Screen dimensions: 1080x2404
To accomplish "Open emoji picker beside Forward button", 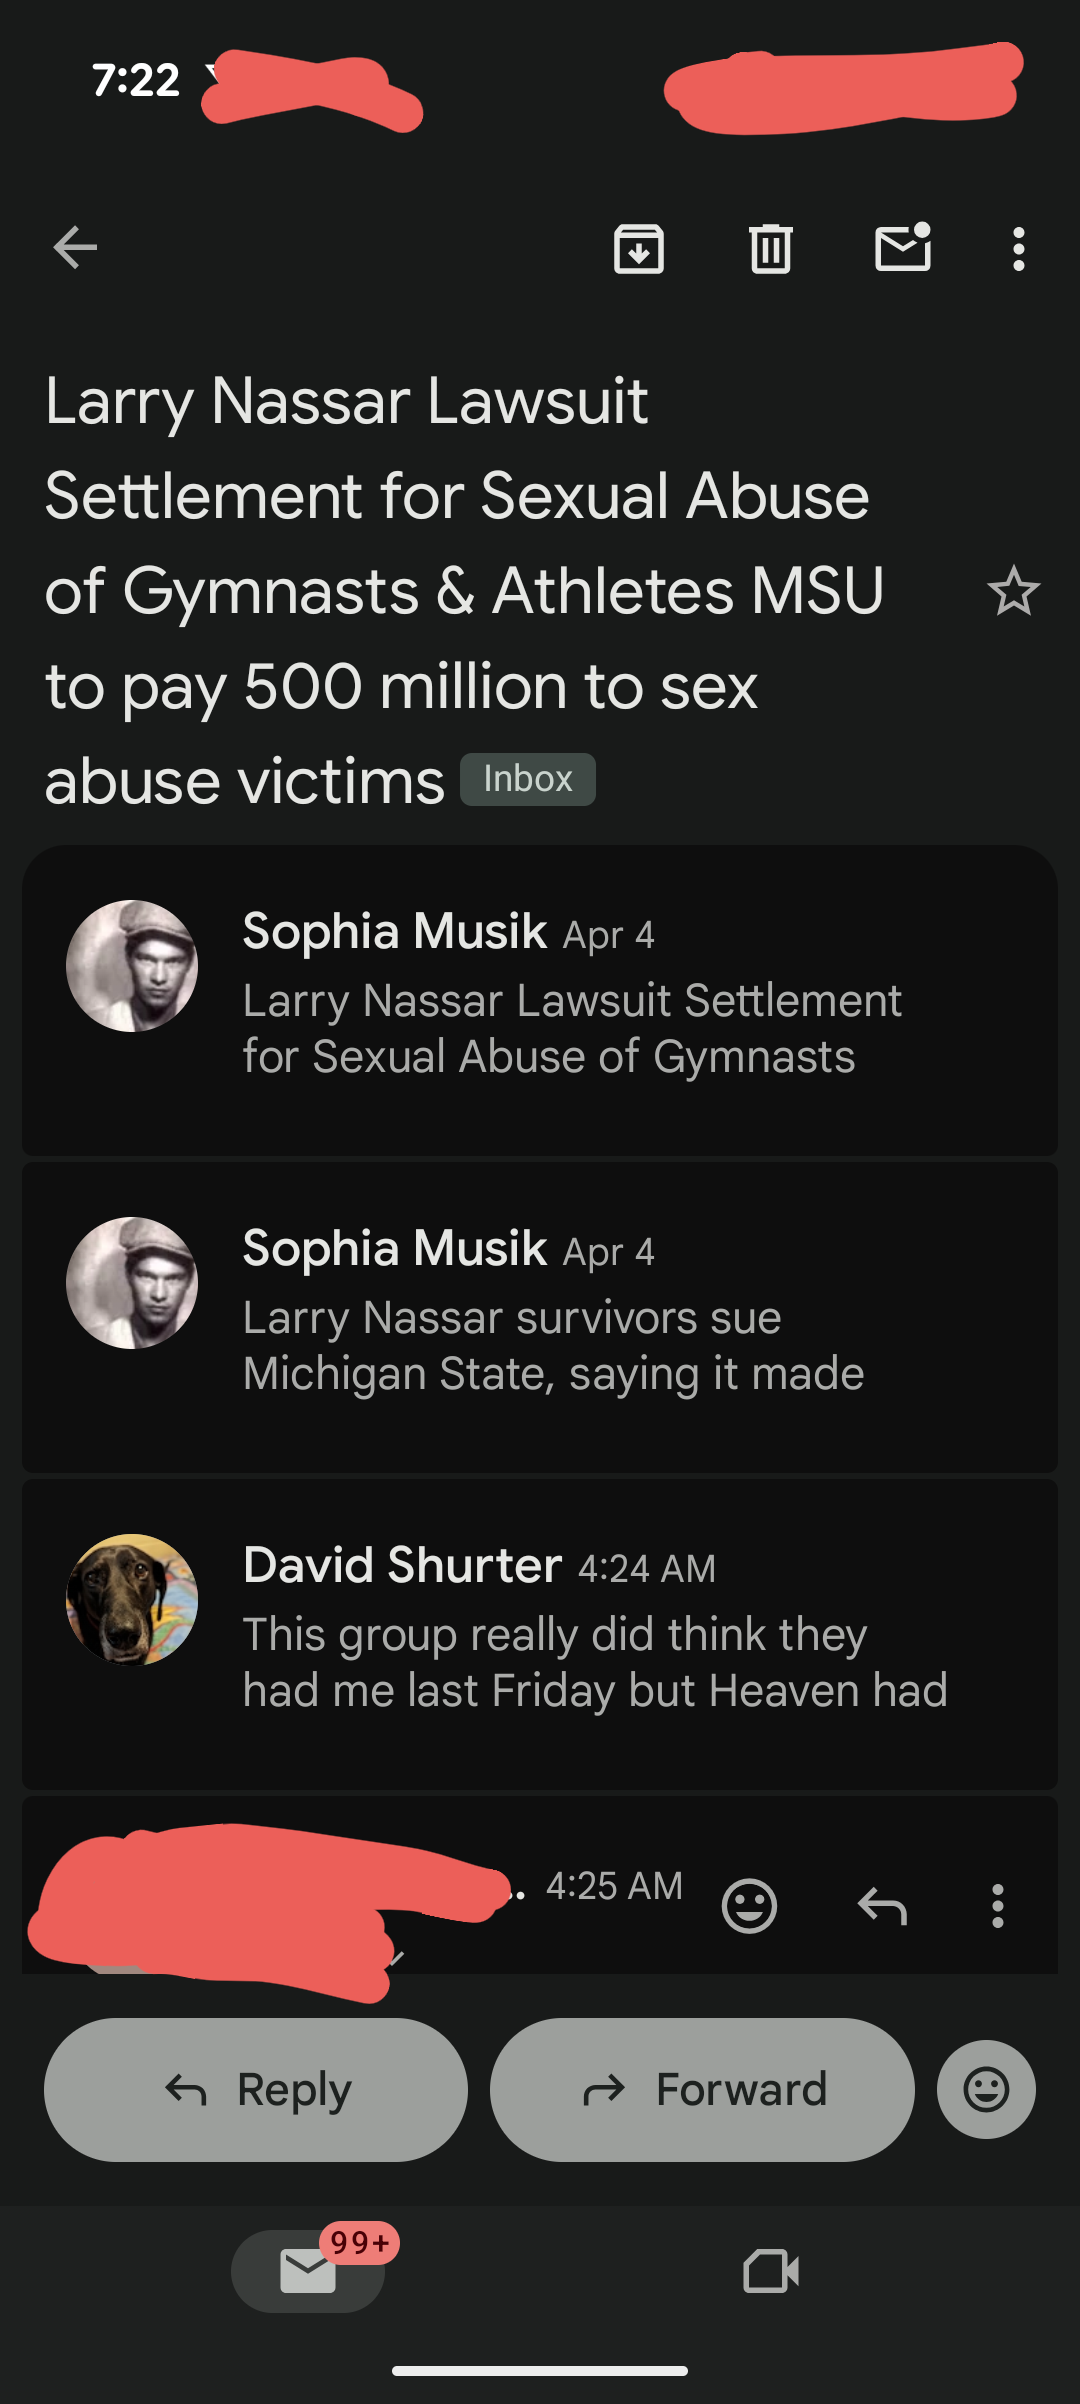I will [986, 2089].
